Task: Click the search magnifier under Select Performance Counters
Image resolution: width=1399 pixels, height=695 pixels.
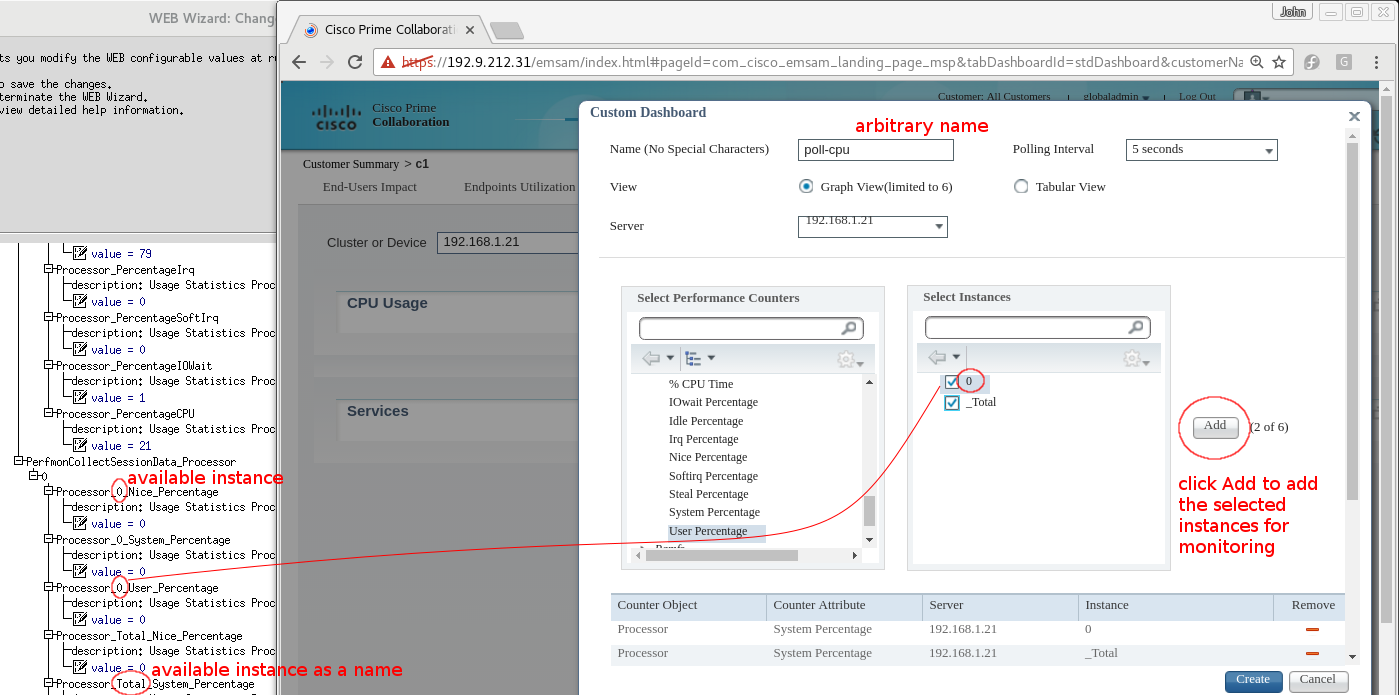Action: [849, 328]
